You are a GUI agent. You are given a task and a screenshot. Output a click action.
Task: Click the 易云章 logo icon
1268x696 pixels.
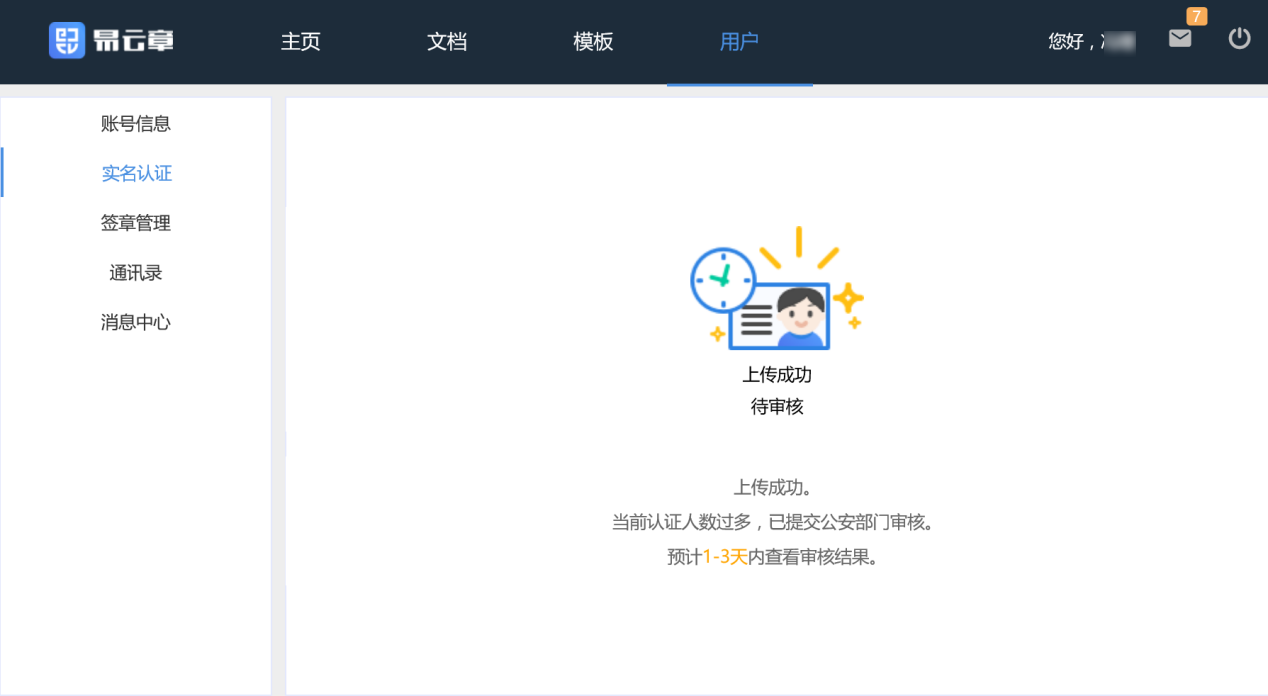(x=67, y=41)
